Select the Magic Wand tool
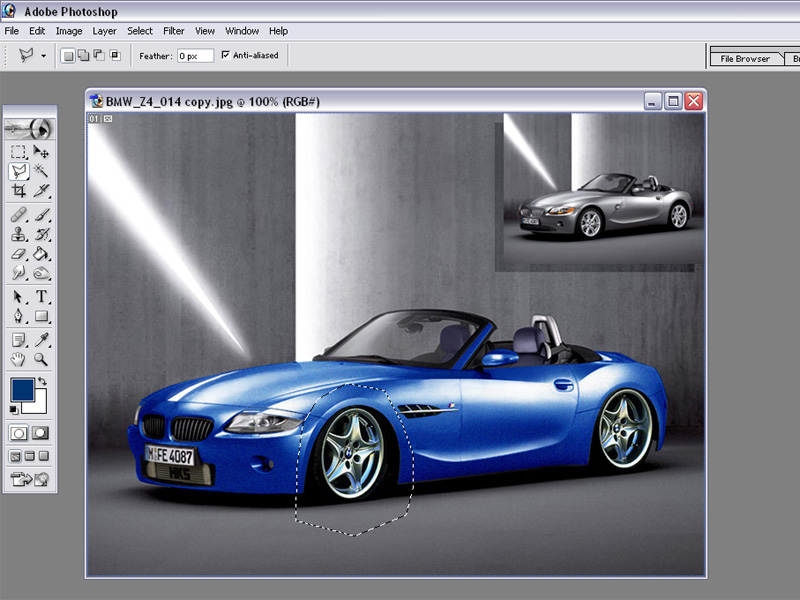800x600 pixels. tap(41, 171)
